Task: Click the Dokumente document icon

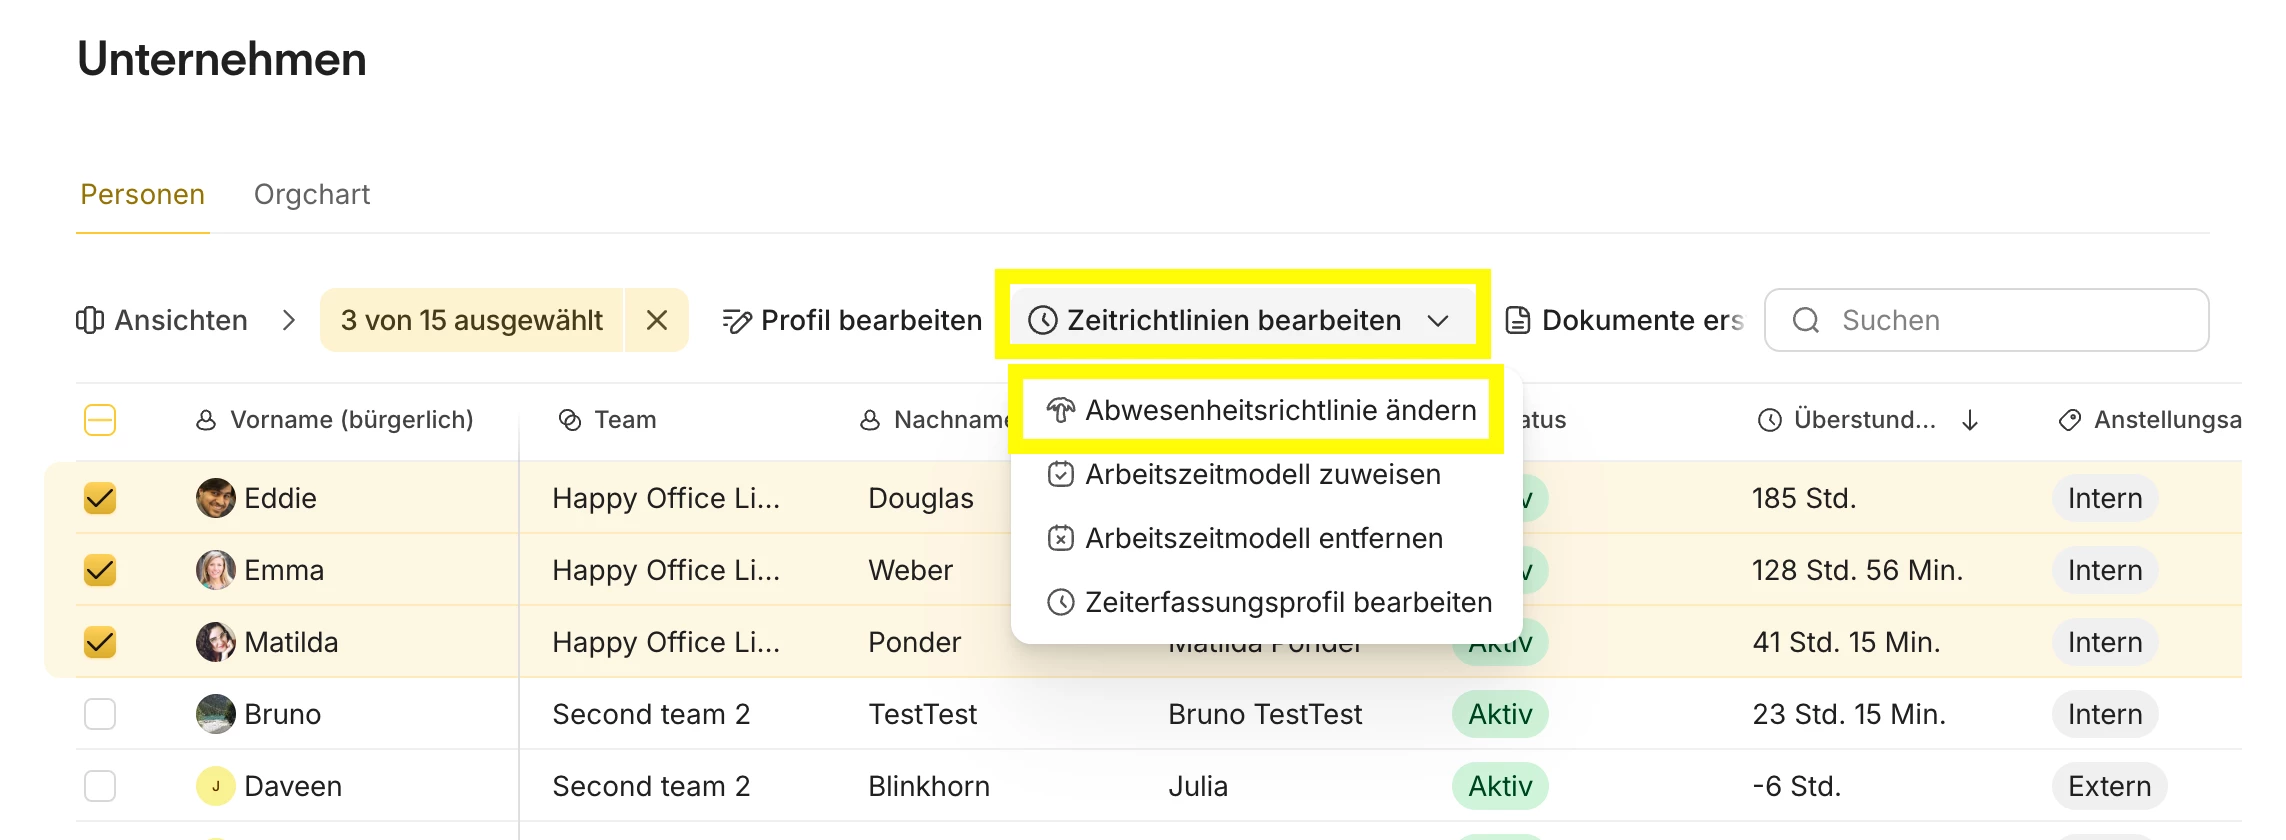Action: 1518,320
